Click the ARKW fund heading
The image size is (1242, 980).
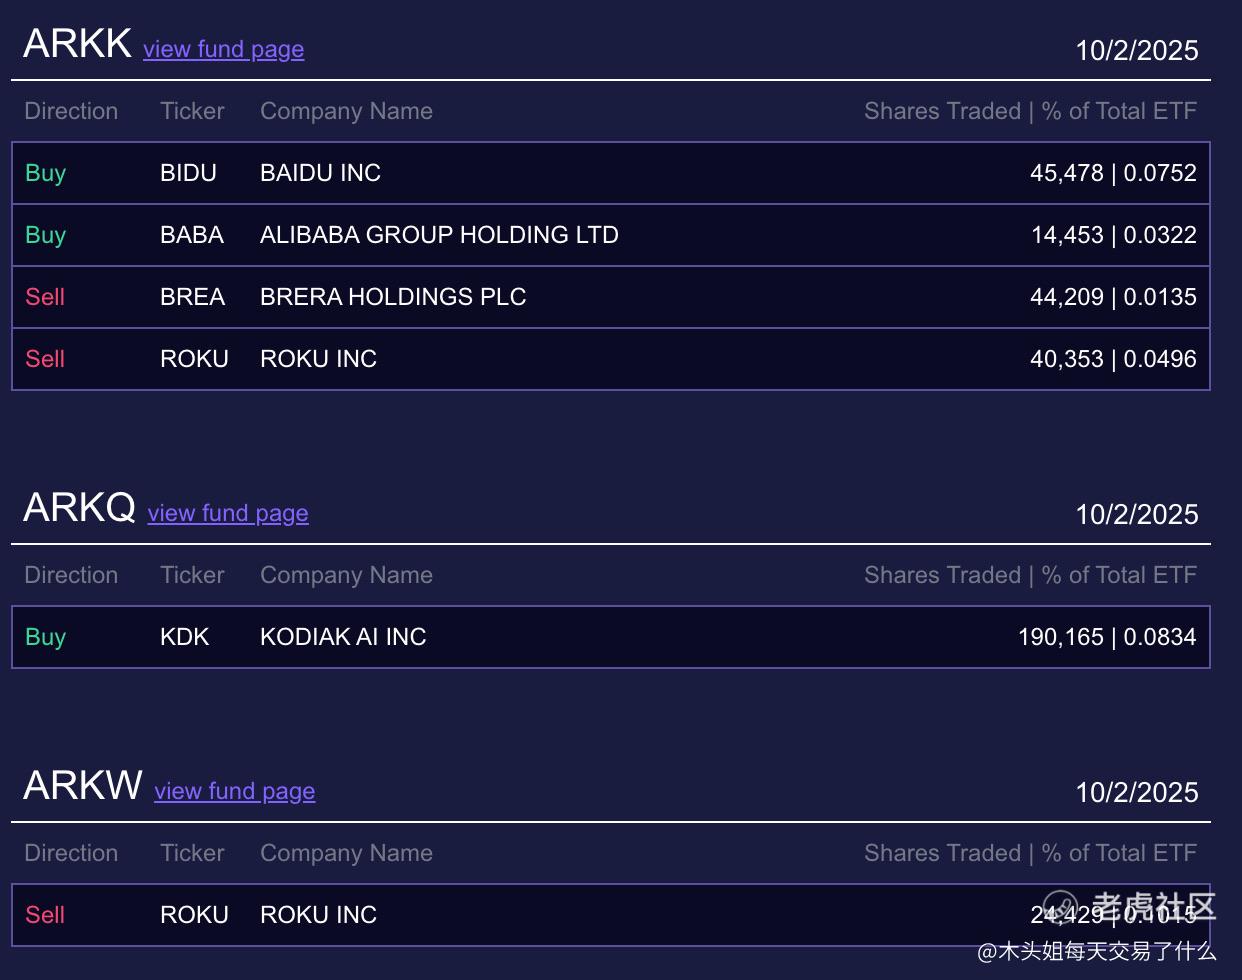[x=83, y=785]
